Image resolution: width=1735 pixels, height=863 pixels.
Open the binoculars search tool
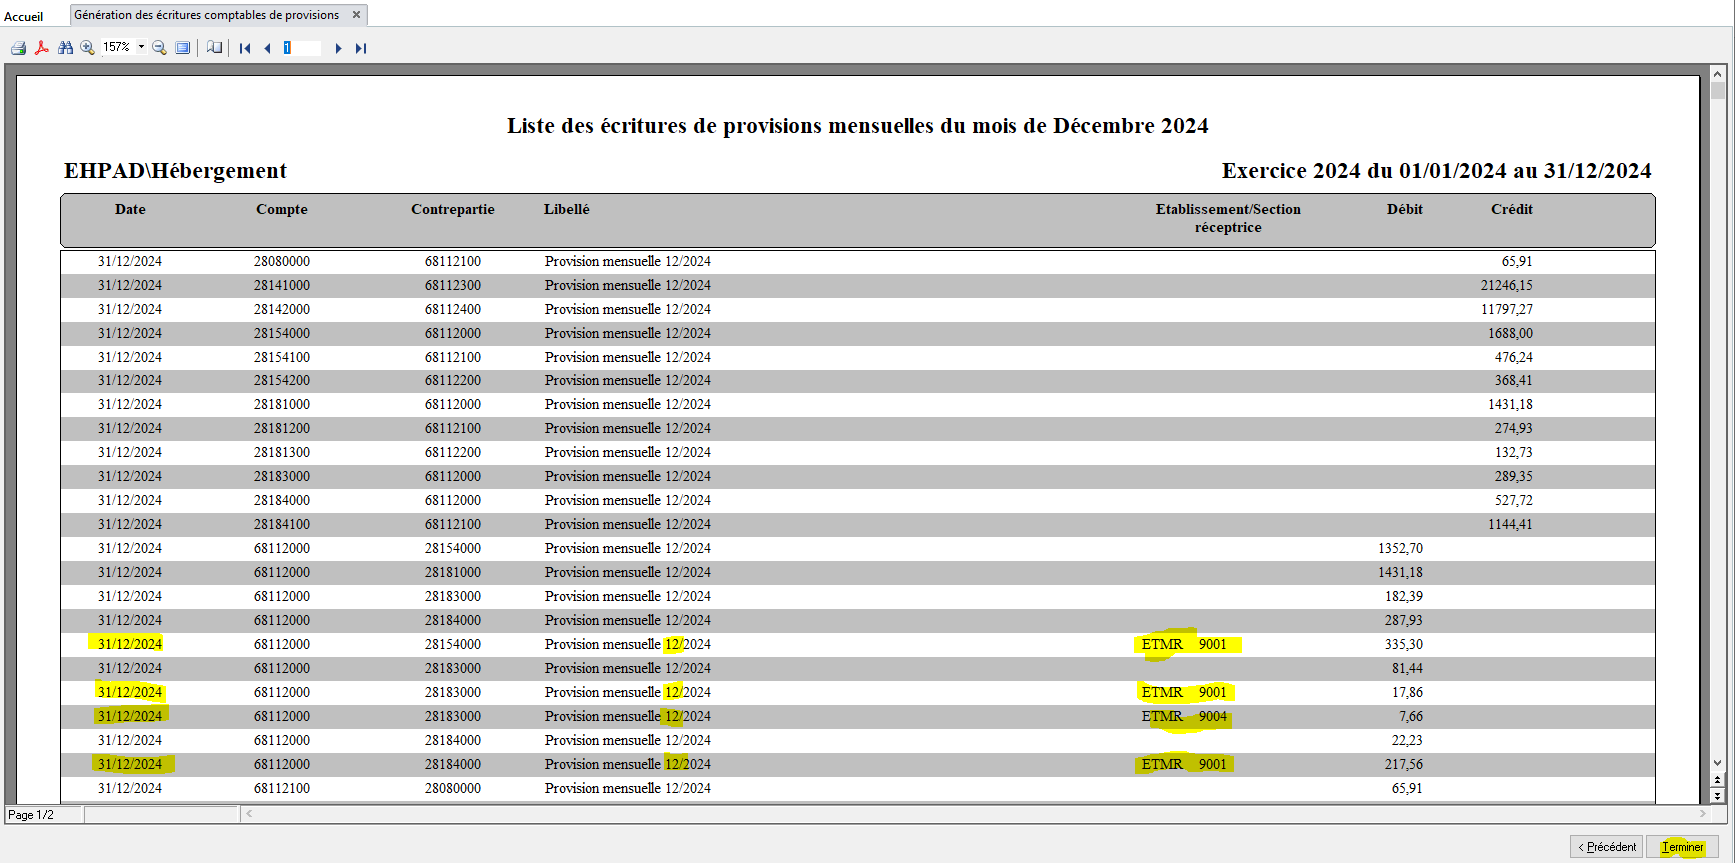tap(66, 48)
